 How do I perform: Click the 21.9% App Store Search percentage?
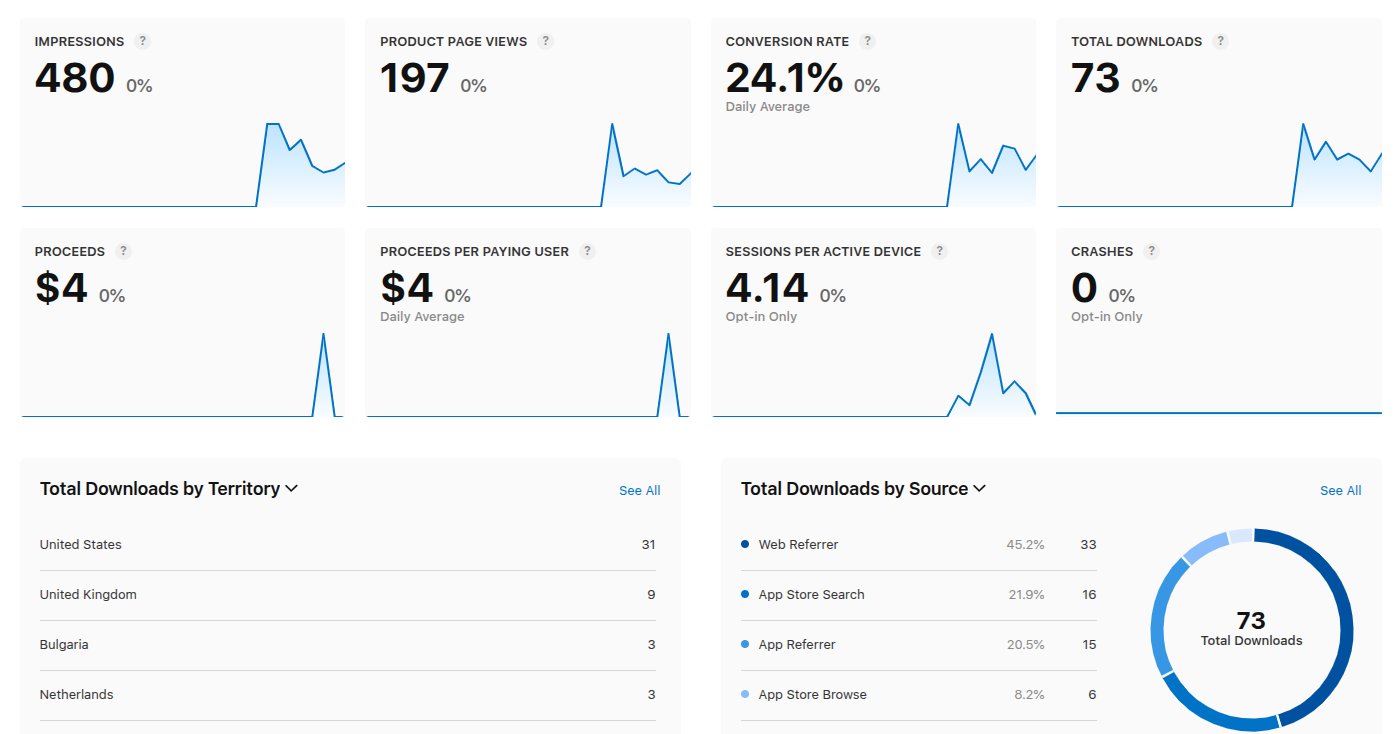pos(1025,595)
